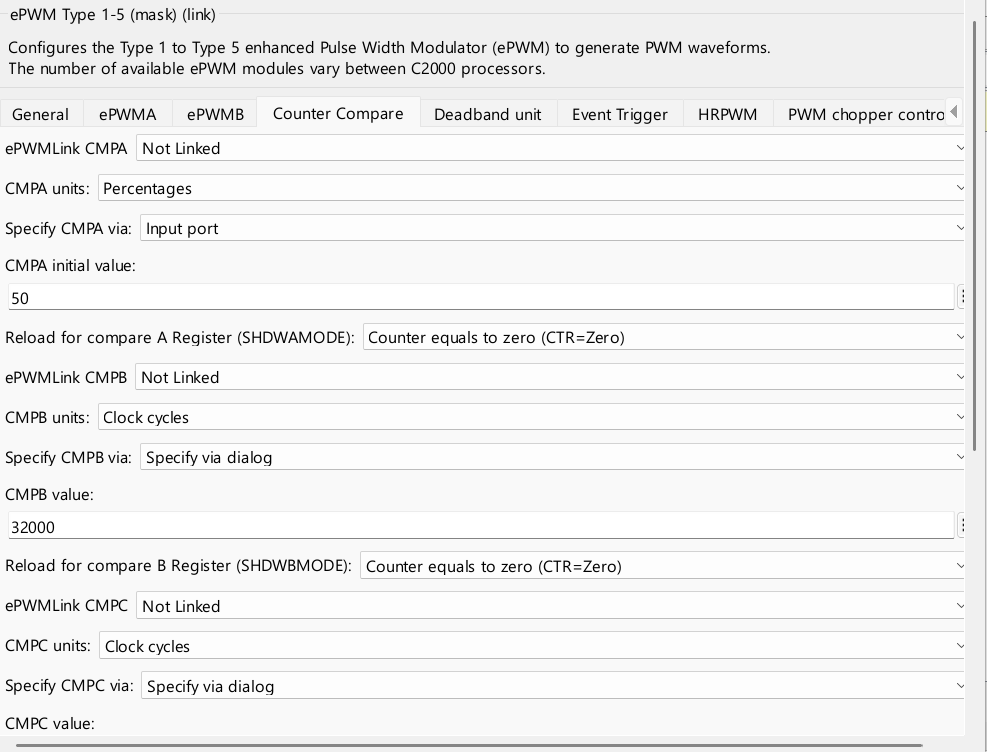This screenshot has height=752, width=987.
Task: Open the SHDWBMODE reload dropdown
Action: (662, 566)
